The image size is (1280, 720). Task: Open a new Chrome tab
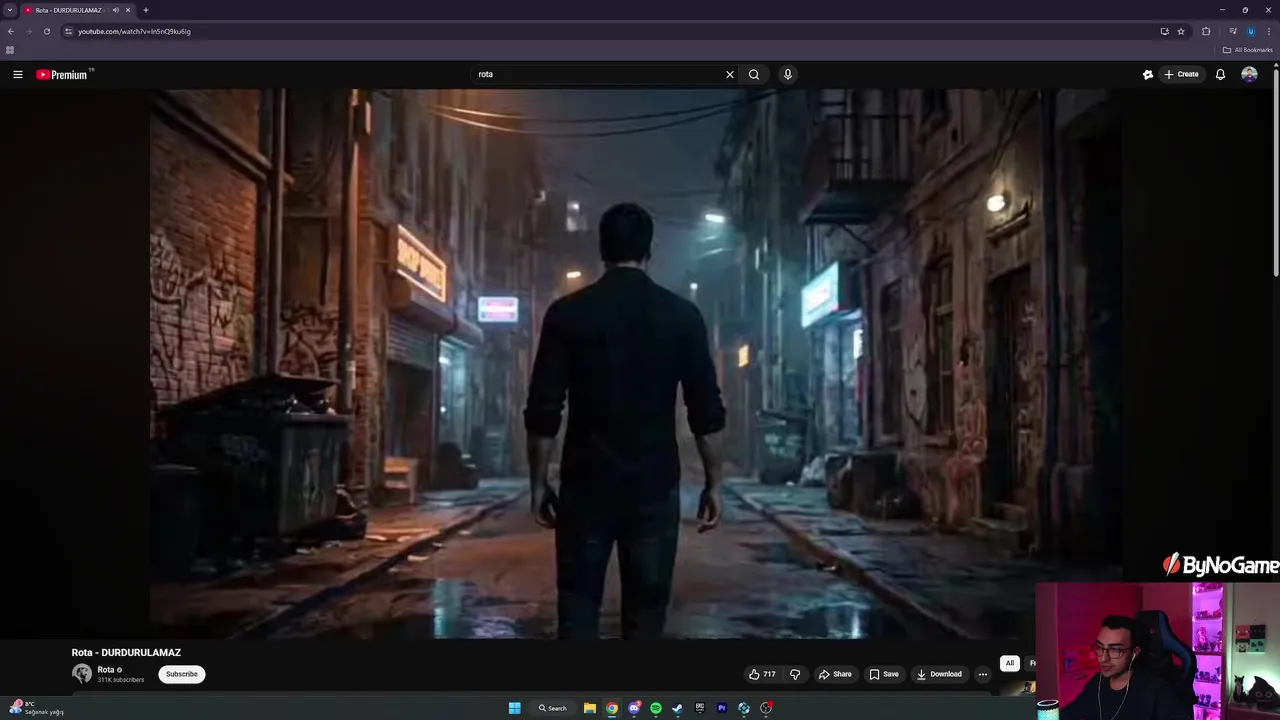(x=146, y=10)
